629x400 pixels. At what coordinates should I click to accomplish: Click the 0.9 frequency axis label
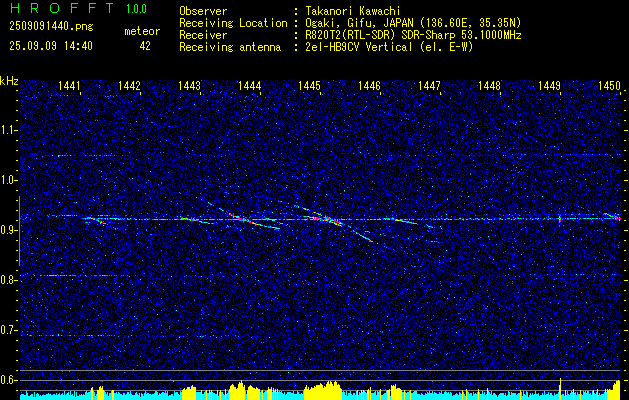7,230
